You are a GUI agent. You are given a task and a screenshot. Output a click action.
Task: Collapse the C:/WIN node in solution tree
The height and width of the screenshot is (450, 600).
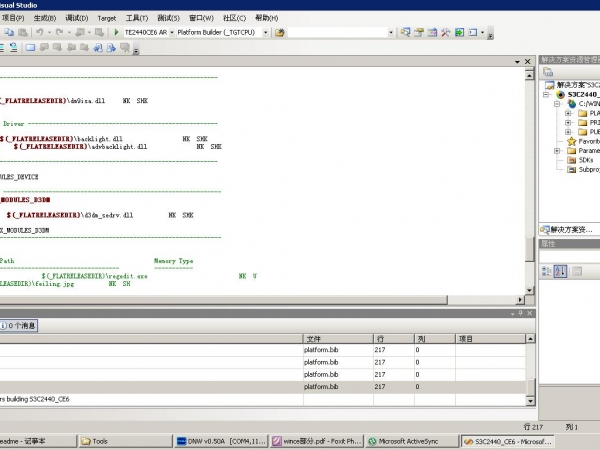point(558,103)
